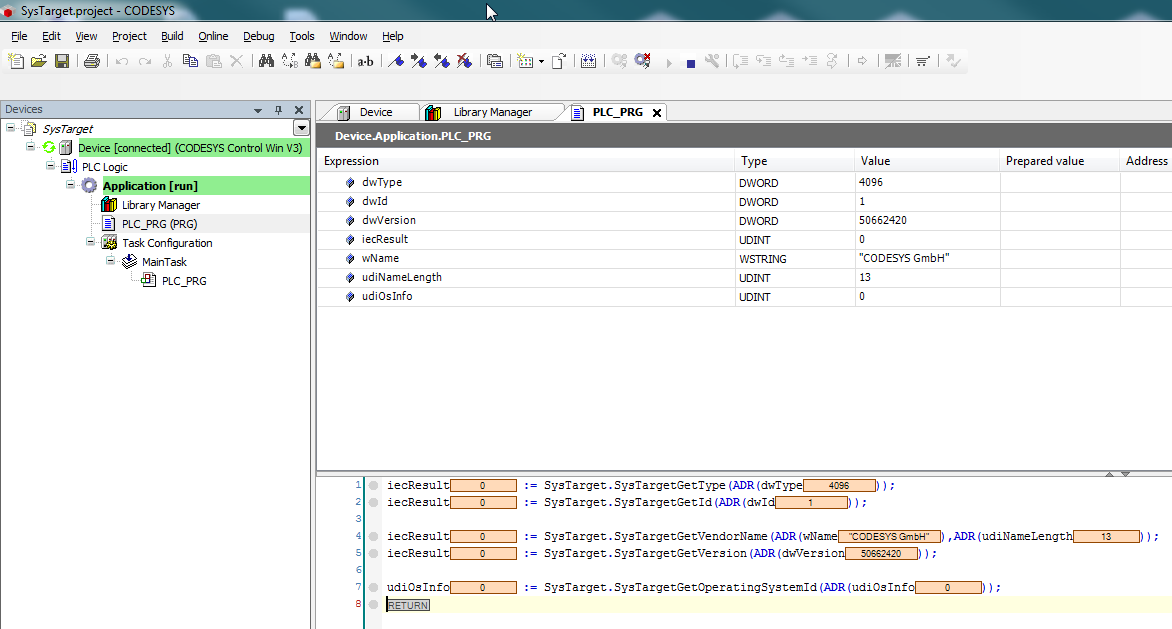The image size is (1172, 629).
Task: Open the Find binoculars tool
Action: click(x=266, y=61)
